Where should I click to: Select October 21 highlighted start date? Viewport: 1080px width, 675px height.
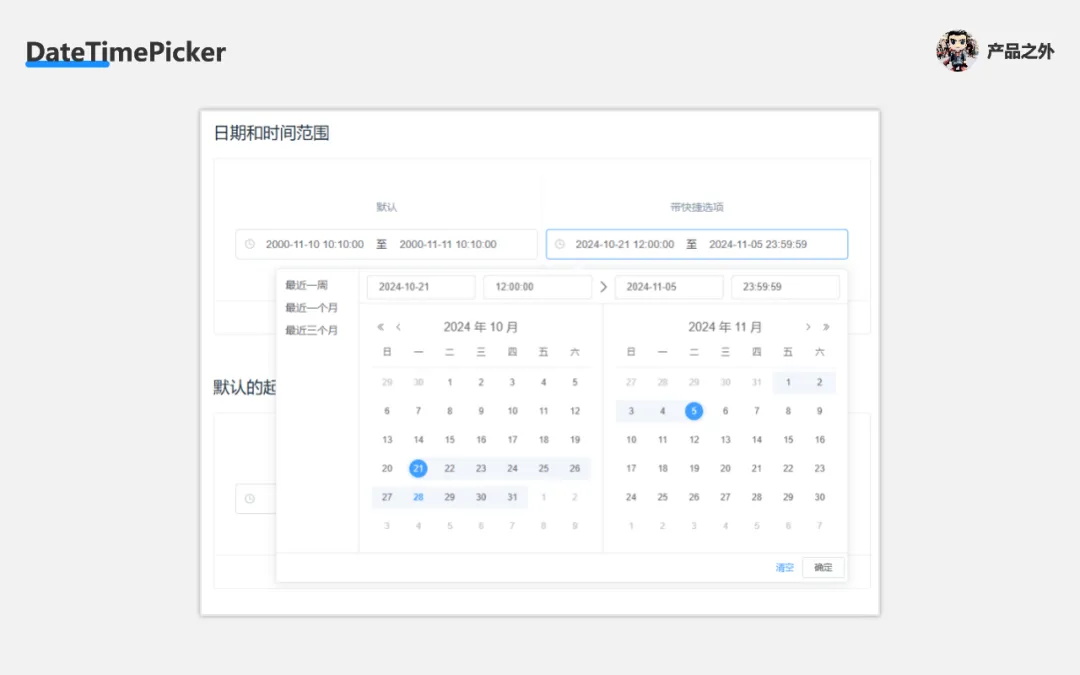click(418, 468)
